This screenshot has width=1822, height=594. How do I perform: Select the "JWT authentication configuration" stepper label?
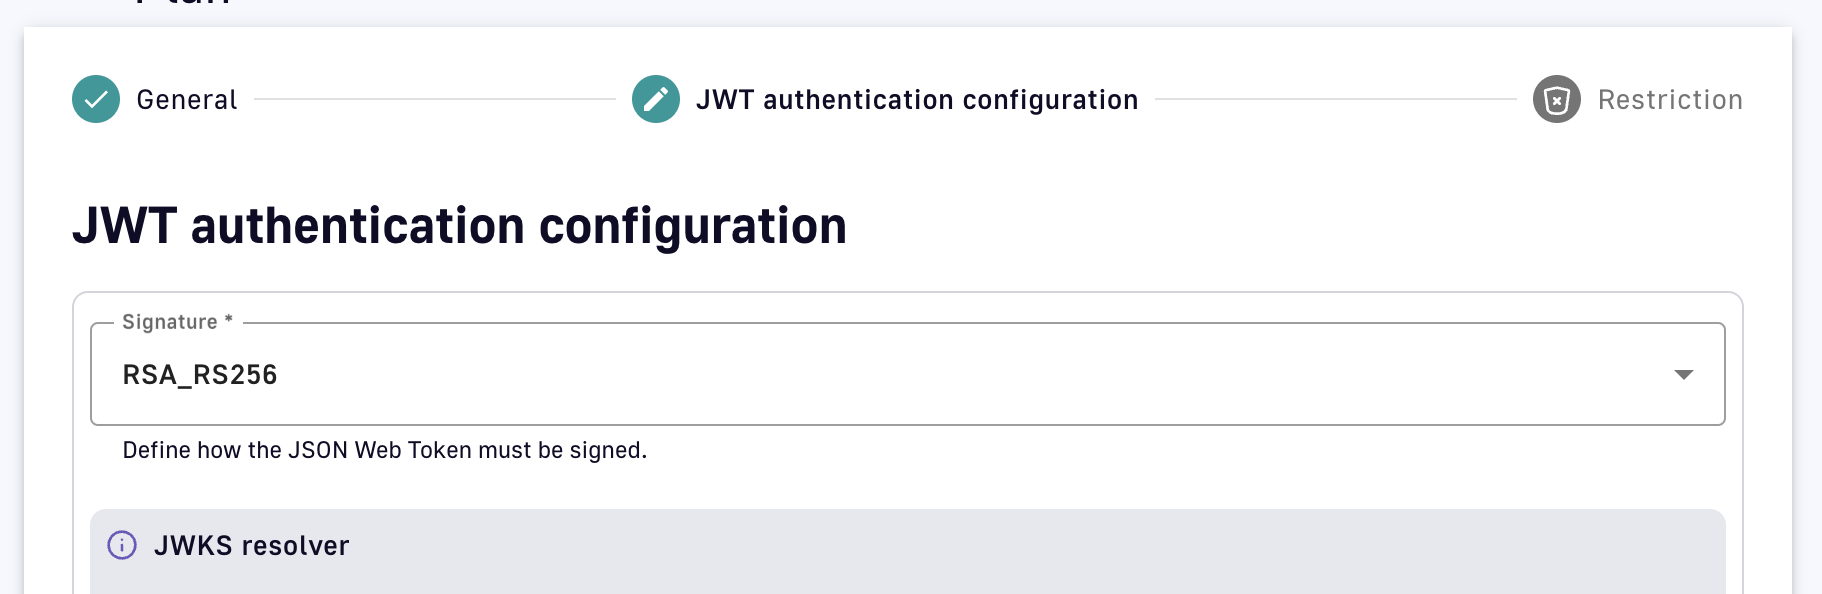917,100
